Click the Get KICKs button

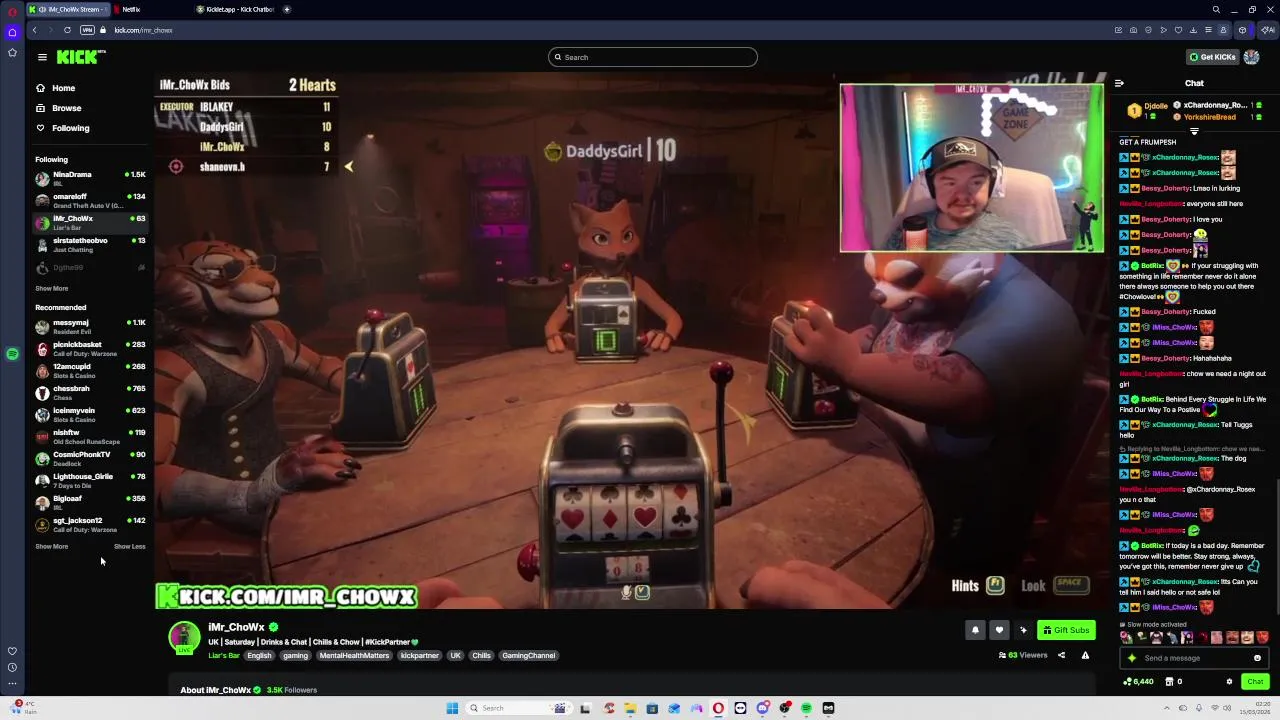[1212, 57]
